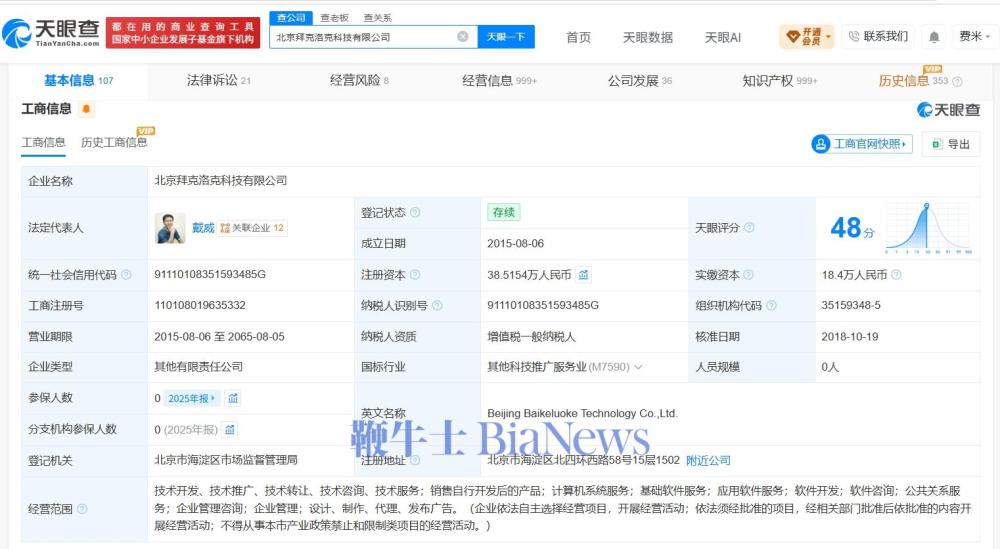Open 法律诉讼 tab
1000x549 pixels.
pyautogui.click(x=218, y=81)
